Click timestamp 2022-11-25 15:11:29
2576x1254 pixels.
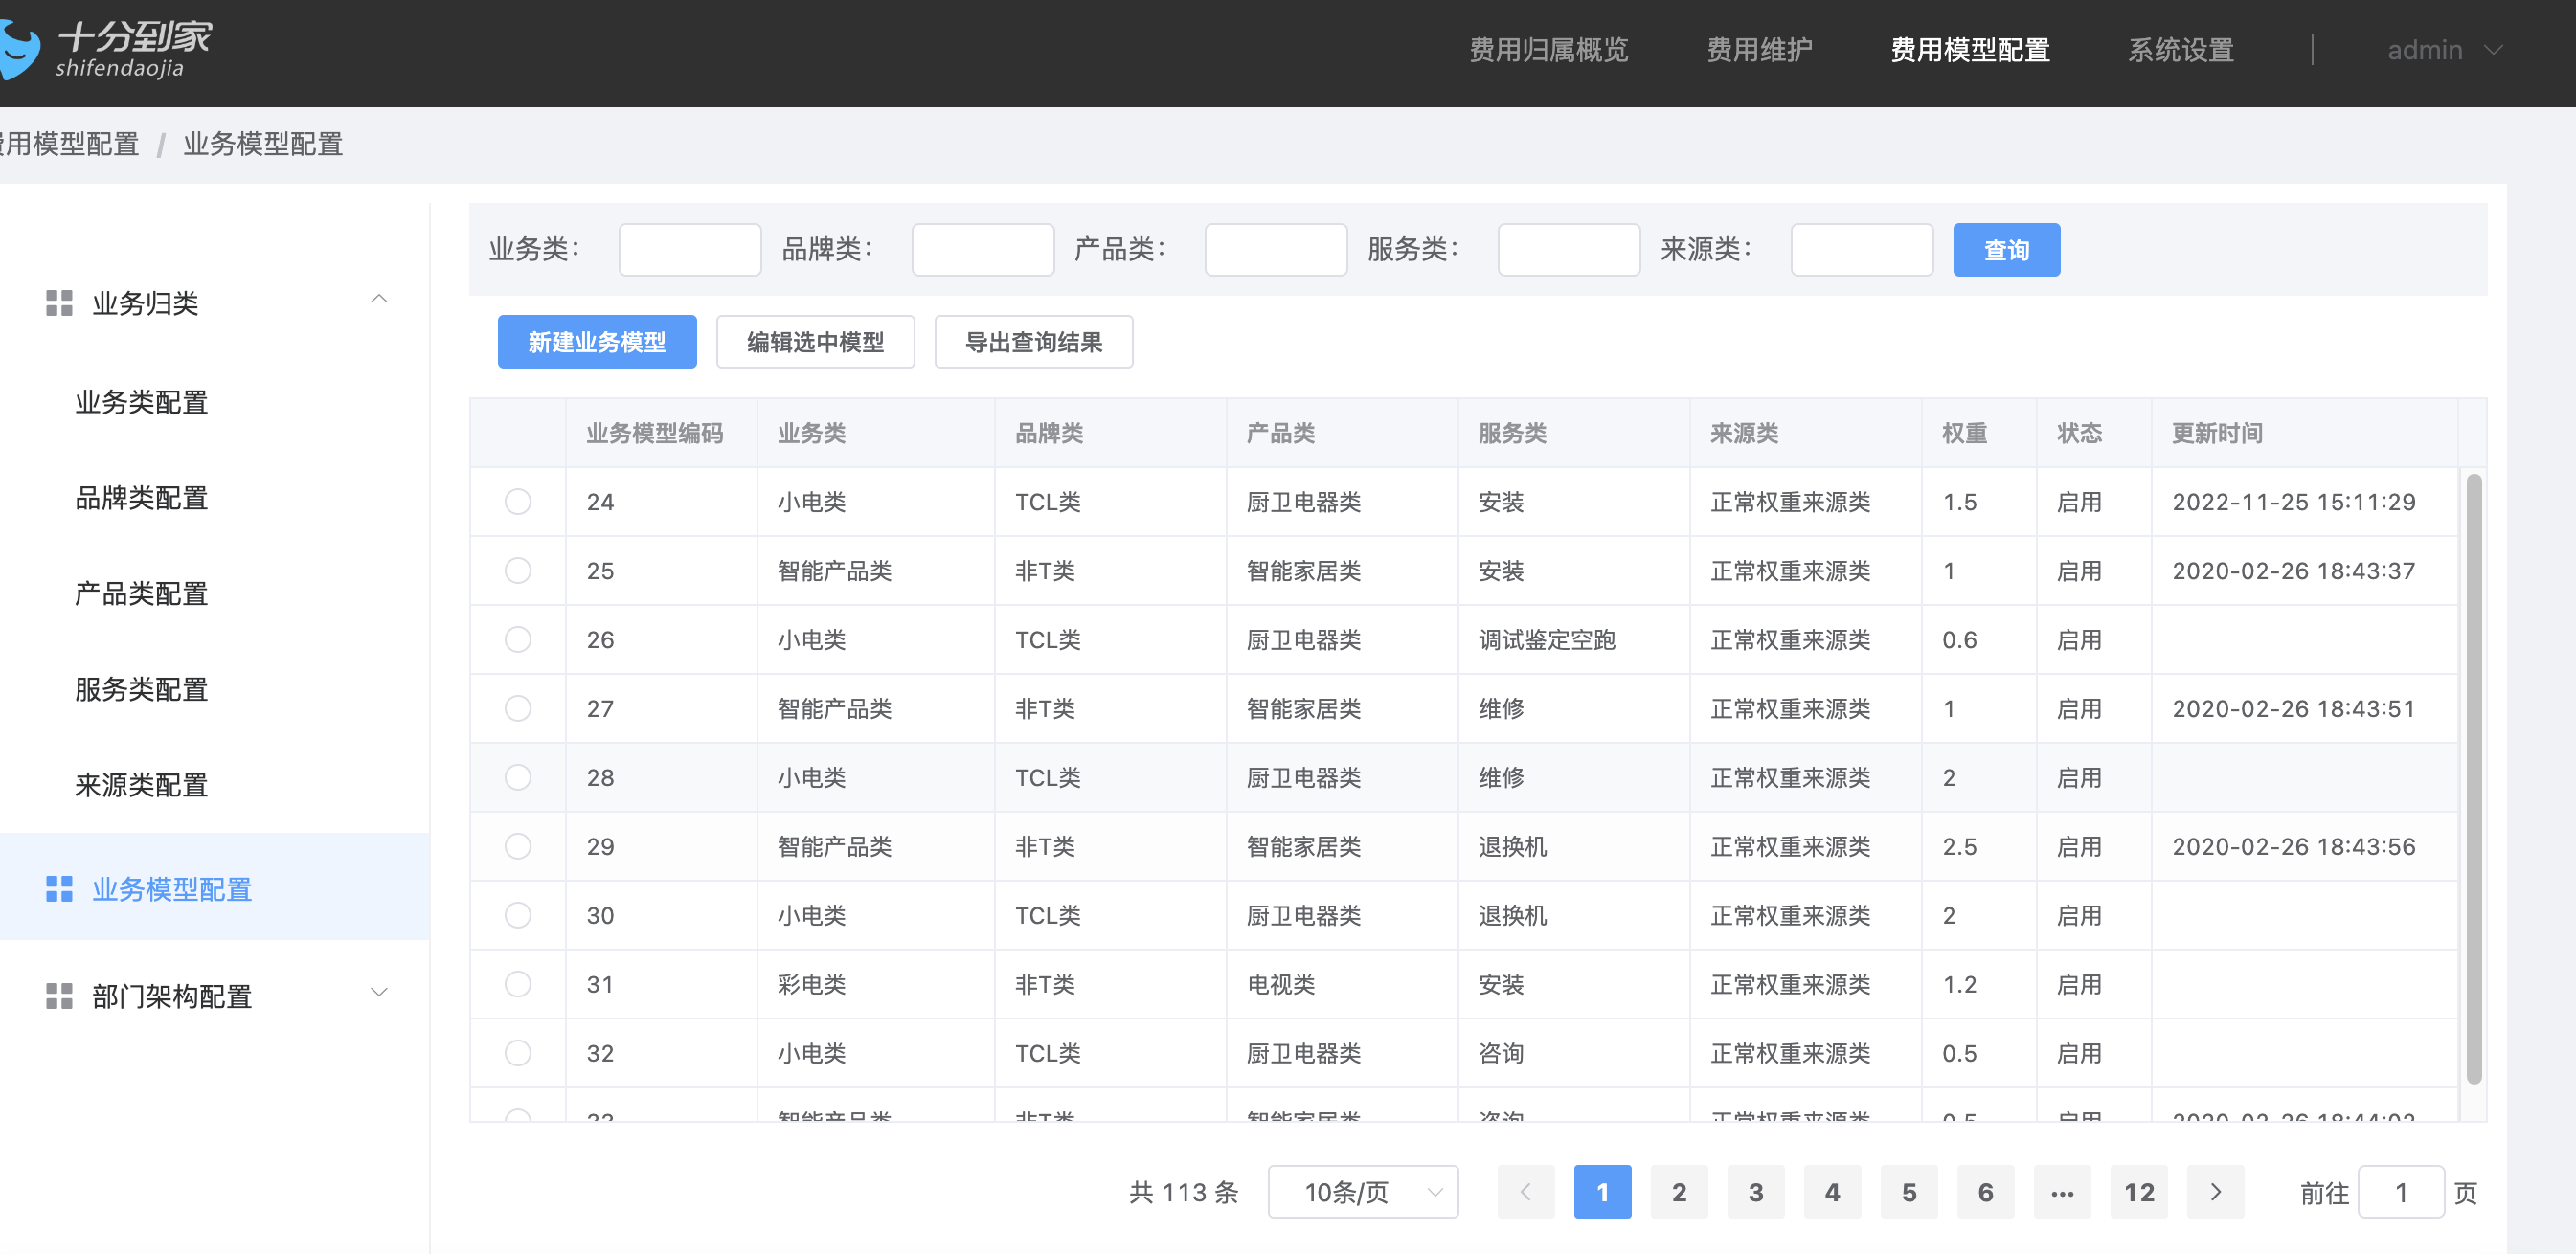2294,501
